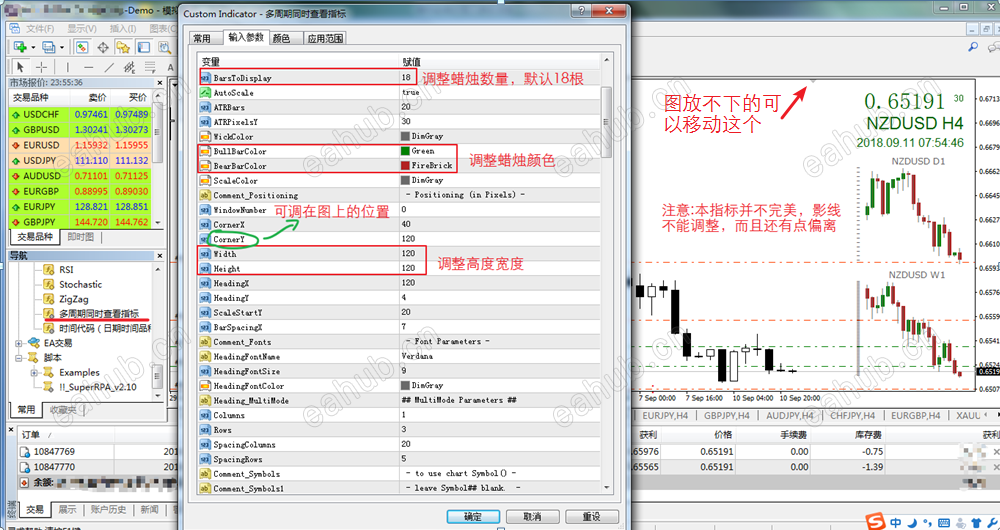Pick the BullBarColor Green swatch
This screenshot has height=530, width=1000.
404,151
